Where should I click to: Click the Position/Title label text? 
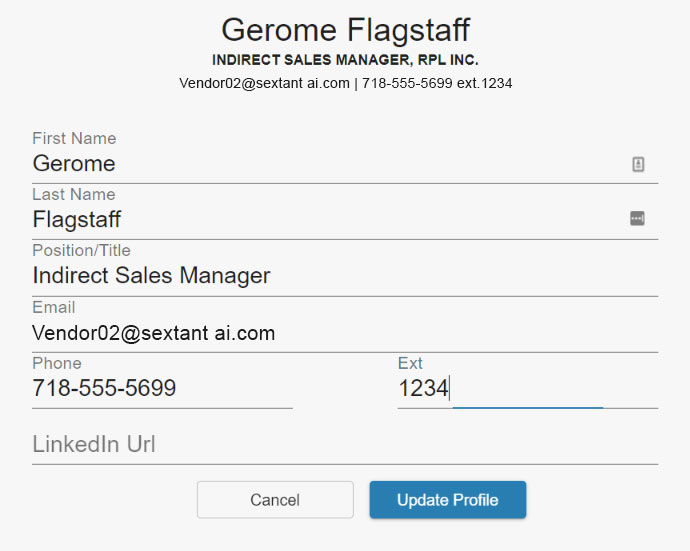81,250
